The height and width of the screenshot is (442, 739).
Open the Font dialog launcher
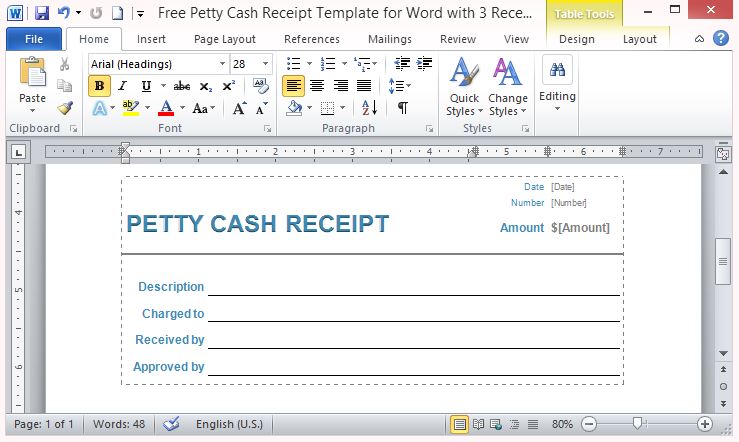click(x=268, y=129)
